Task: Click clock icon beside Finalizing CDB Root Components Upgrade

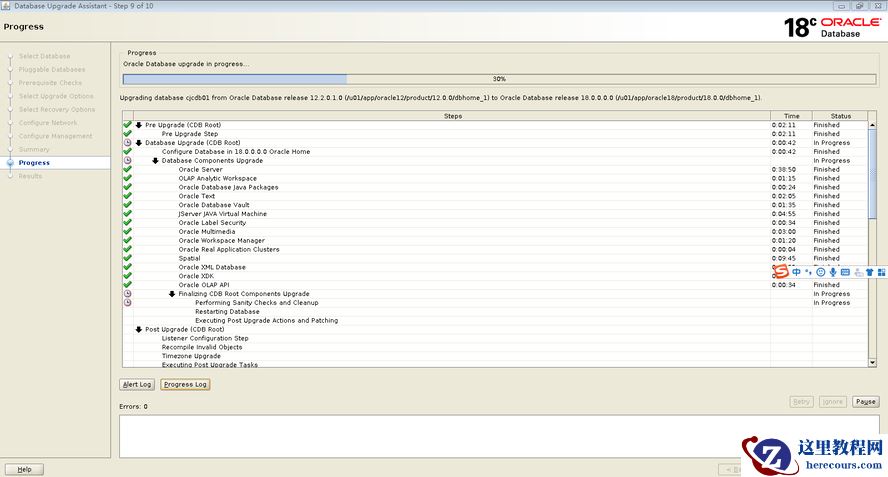Action: pyautogui.click(x=127, y=293)
